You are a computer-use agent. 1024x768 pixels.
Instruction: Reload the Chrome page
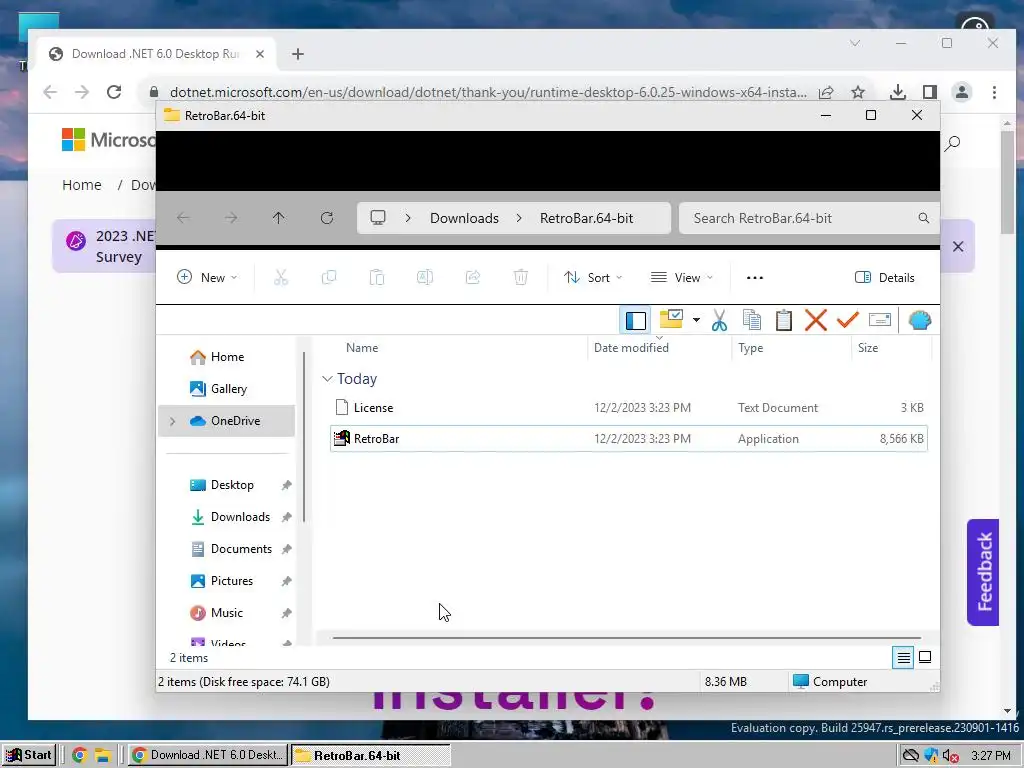pyautogui.click(x=114, y=92)
